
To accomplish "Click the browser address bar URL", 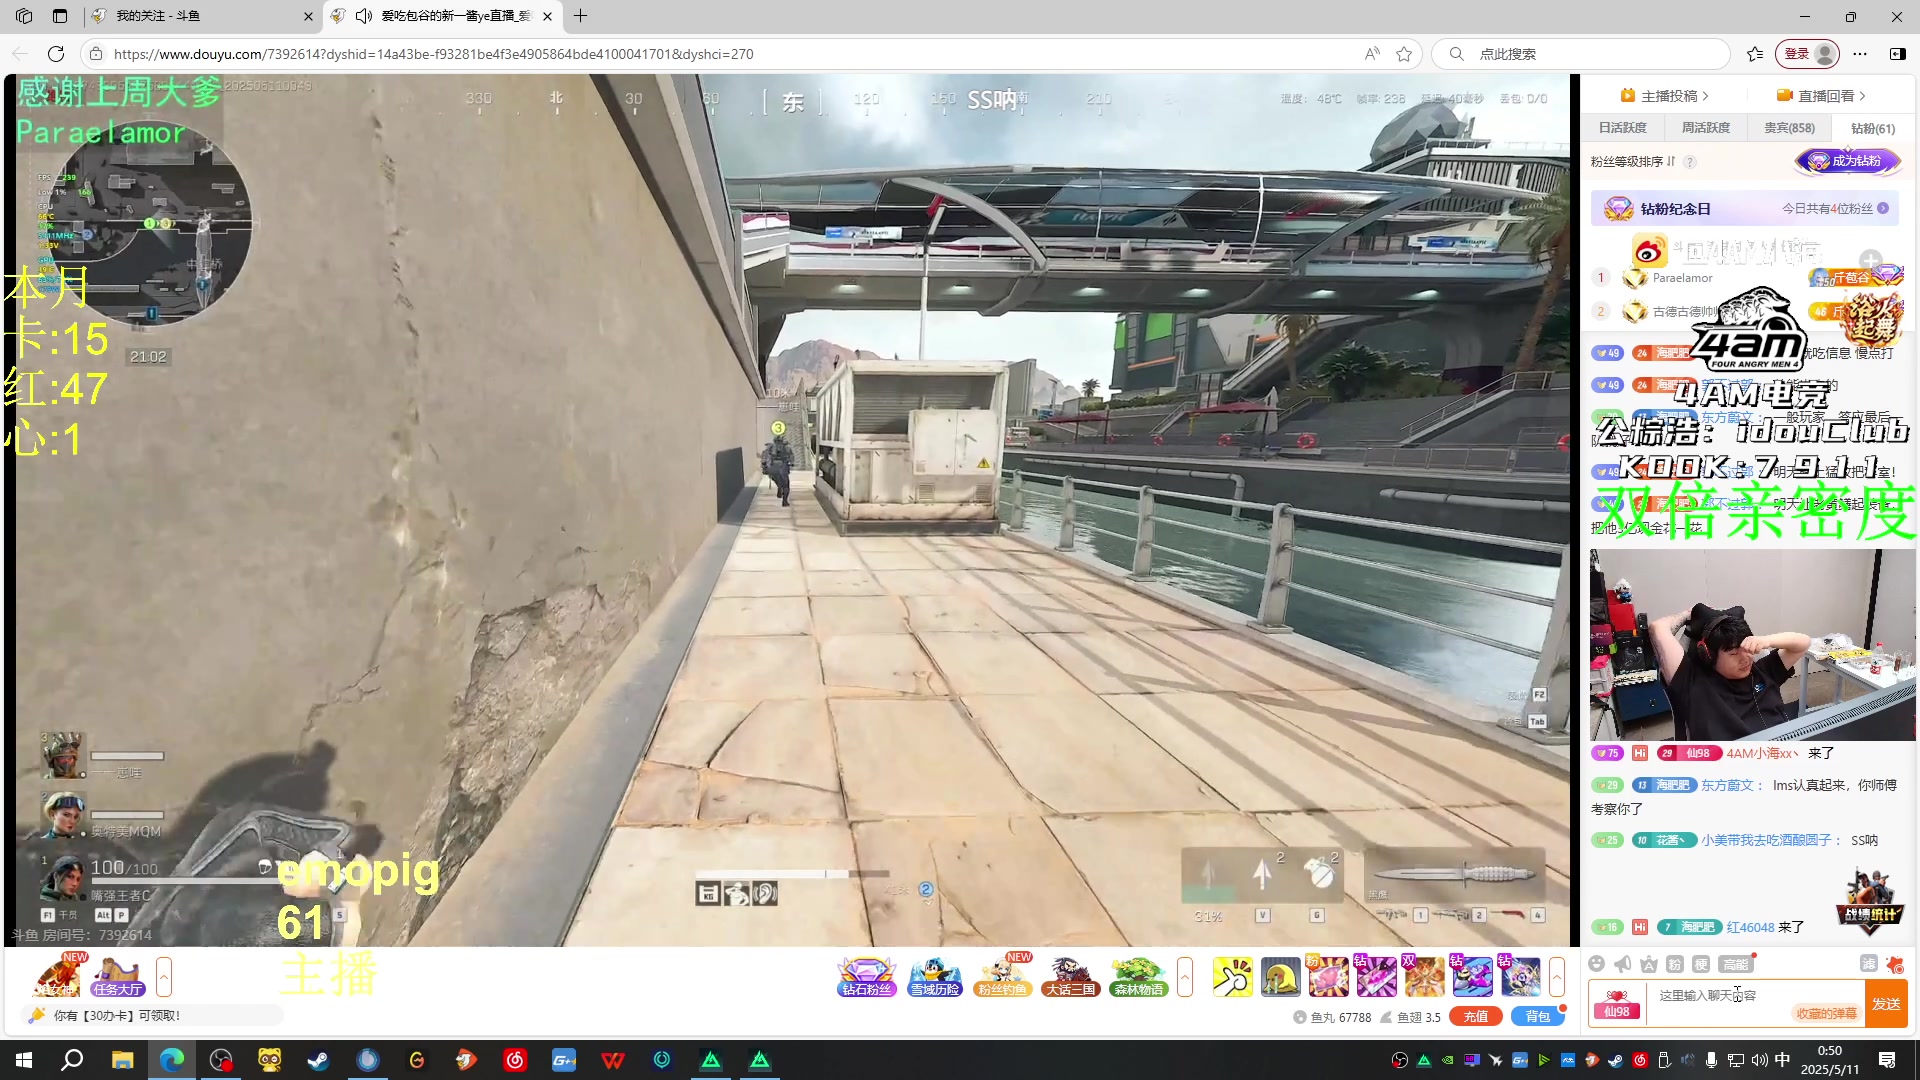I will [x=433, y=54].
